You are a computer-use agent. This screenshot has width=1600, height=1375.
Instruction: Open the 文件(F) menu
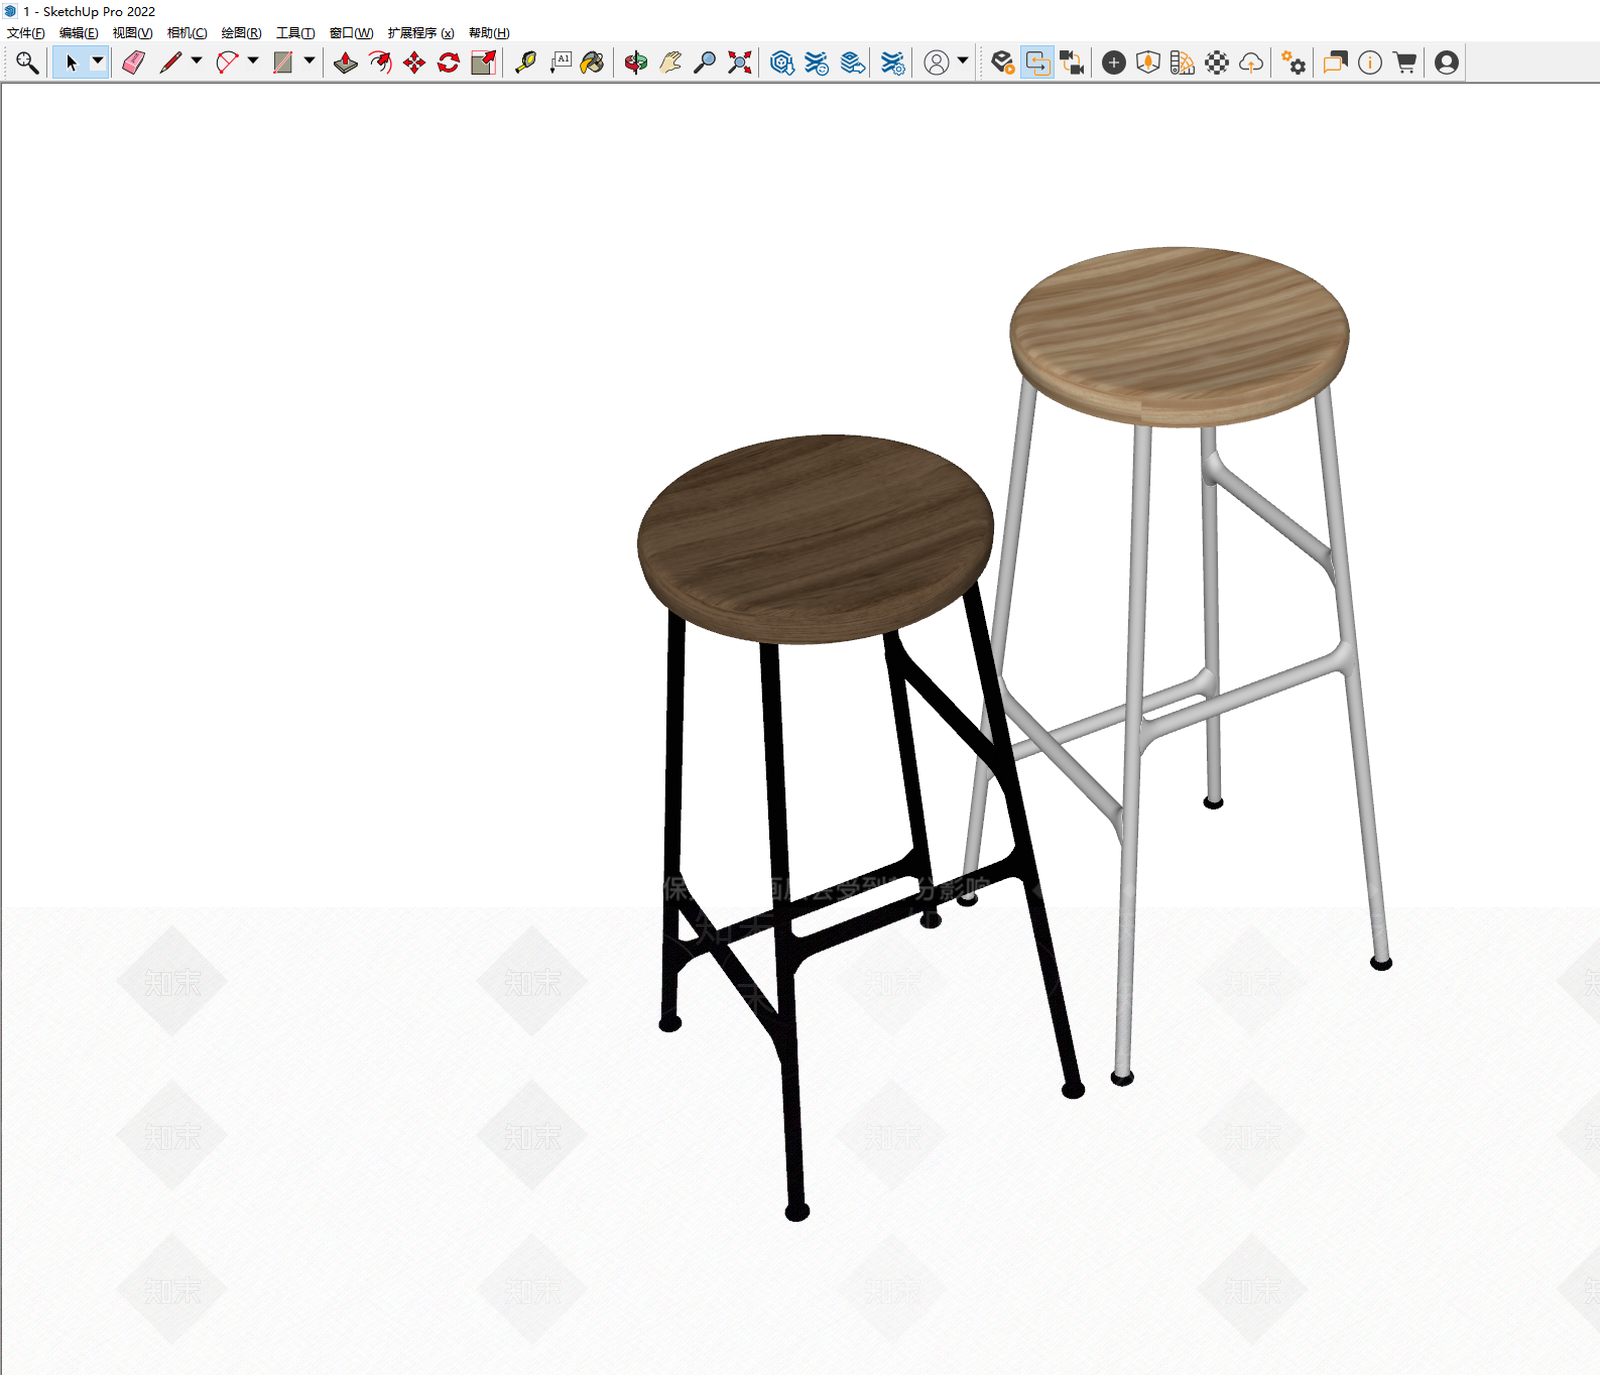click(x=26, y=33)
